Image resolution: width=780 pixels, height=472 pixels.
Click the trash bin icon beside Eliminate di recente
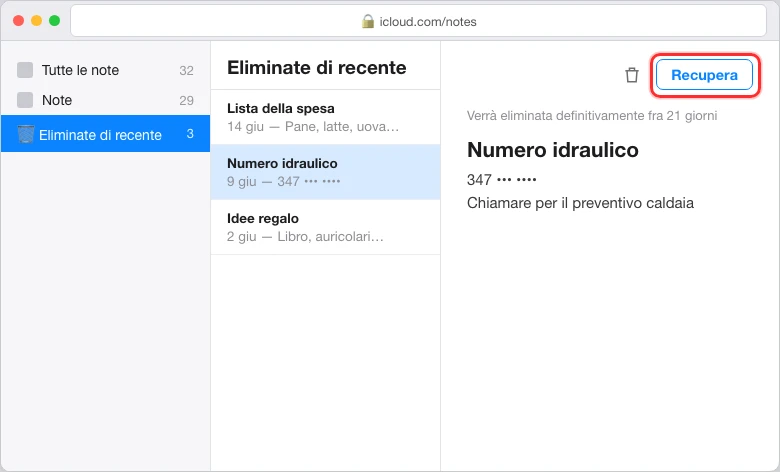(26, 134)
